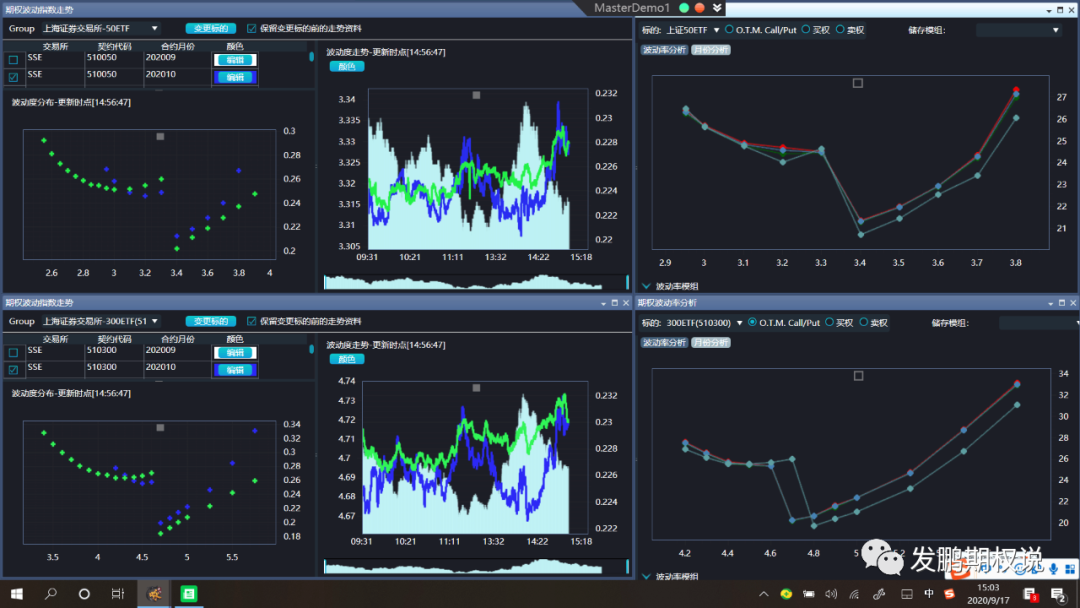Click the red MasterDemo1 status dot
The height and width of the screenshot is (608, 1080).
click(700, 8)
